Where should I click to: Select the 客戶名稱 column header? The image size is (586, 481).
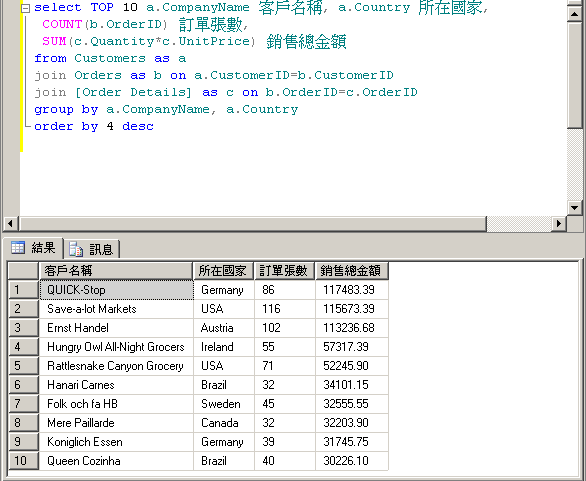click(116, 271)
